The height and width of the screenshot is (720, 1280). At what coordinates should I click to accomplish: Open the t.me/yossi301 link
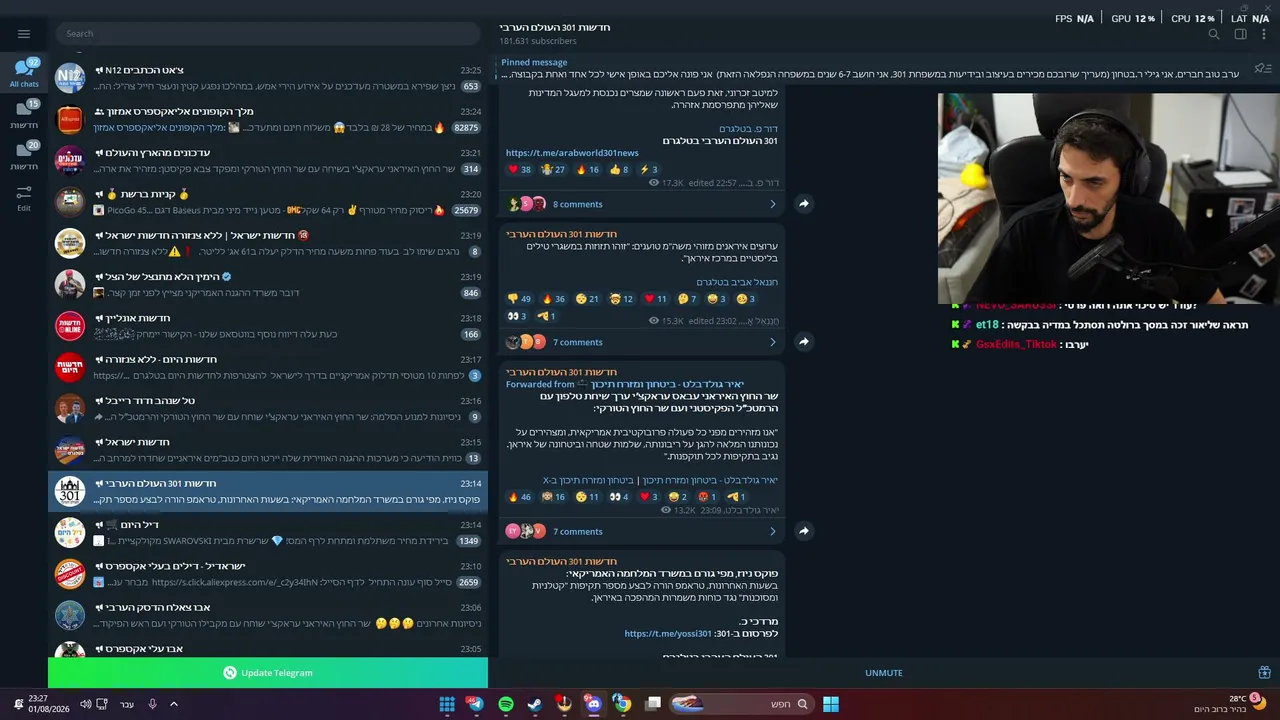[x=668, y=634]
